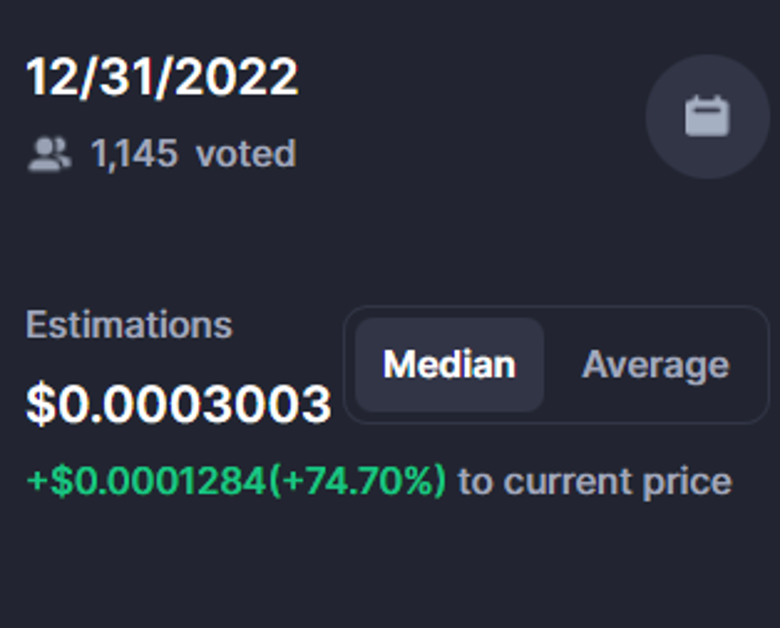Click the green +$0.0001284 price difference

point(146,482)
